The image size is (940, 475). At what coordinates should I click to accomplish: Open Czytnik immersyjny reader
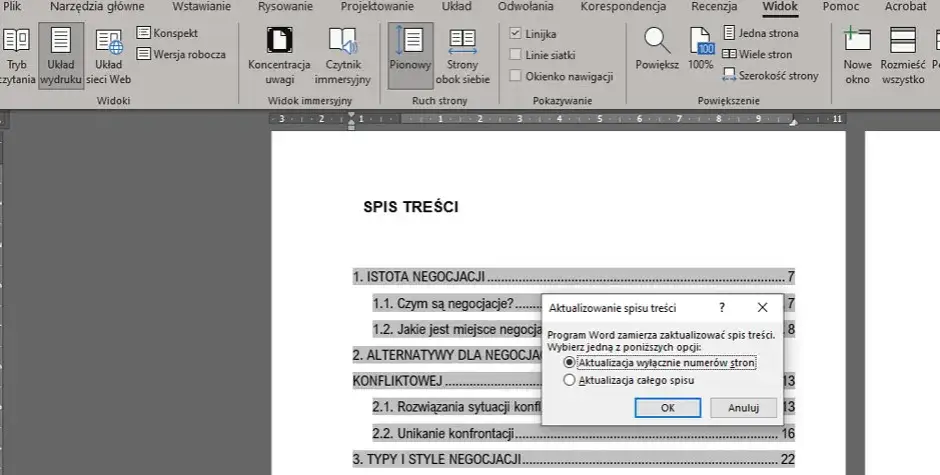coord(343,56)
